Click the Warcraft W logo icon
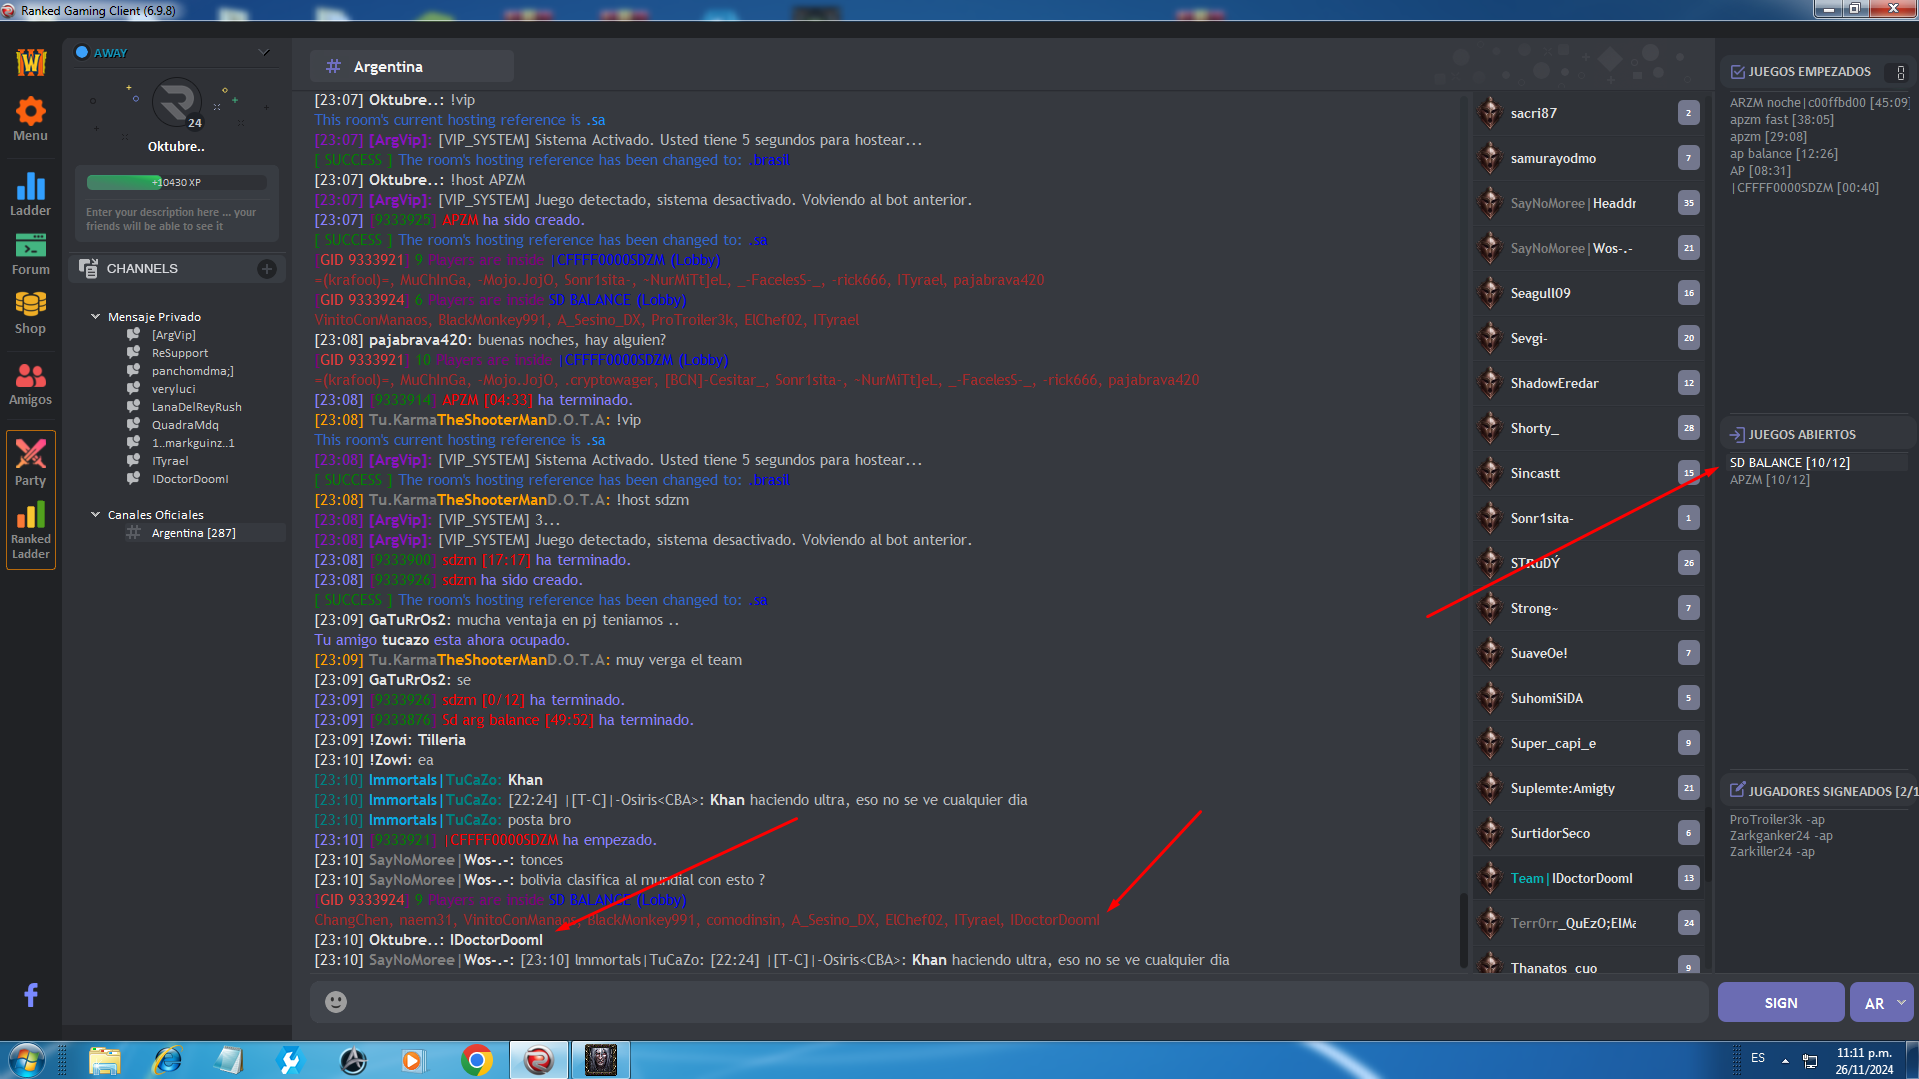Viewport: 1919px width, 1079px height. pyautogui.click(x=30, y=62)
